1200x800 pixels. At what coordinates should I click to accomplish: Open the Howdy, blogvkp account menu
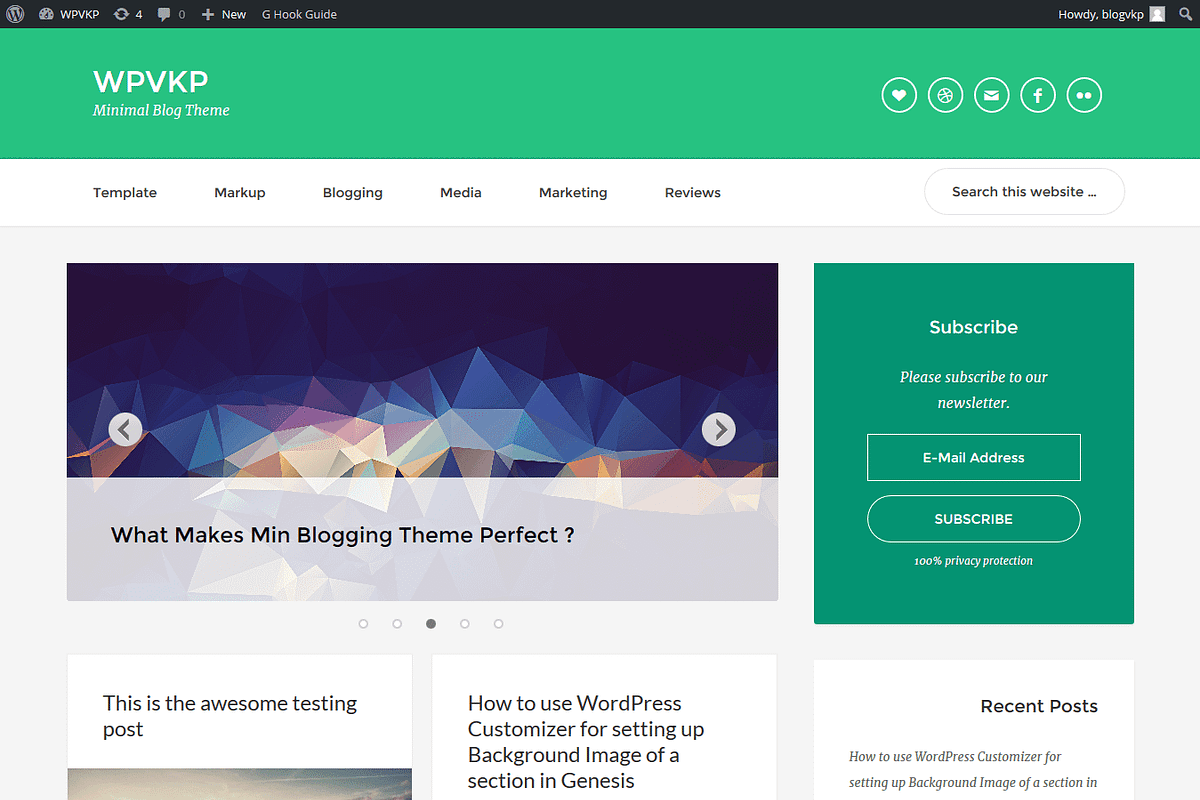tap(1111, 14)
